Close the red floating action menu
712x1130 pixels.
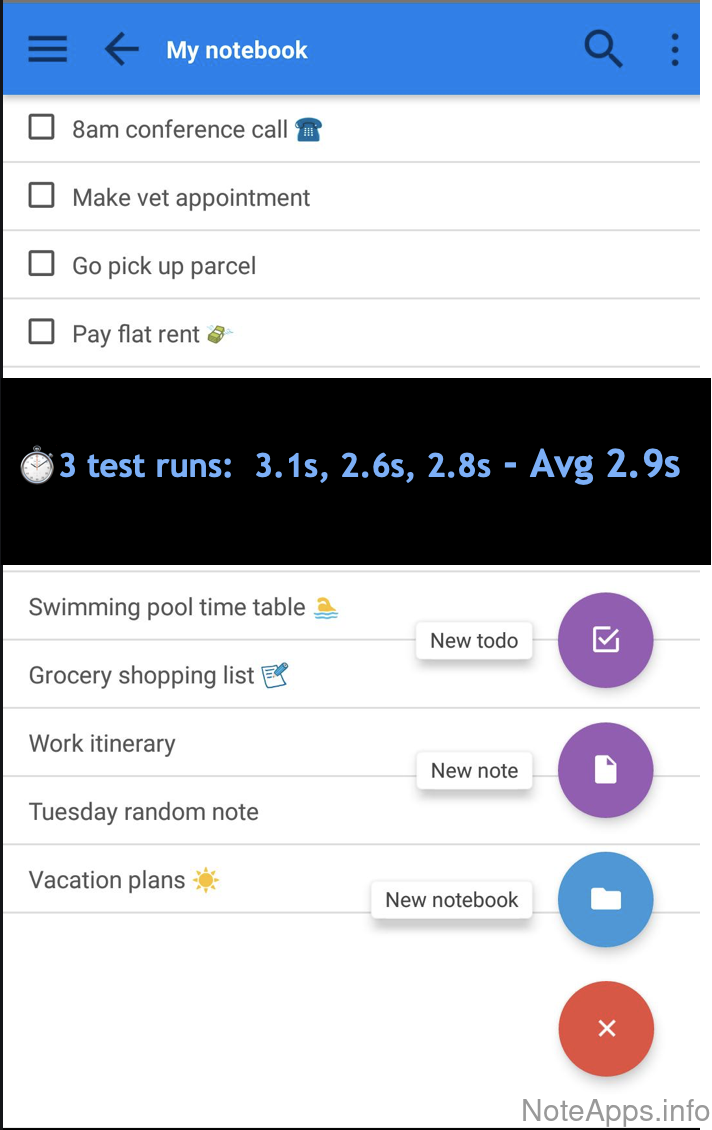pyautogui.click(x=606, y=1029)
